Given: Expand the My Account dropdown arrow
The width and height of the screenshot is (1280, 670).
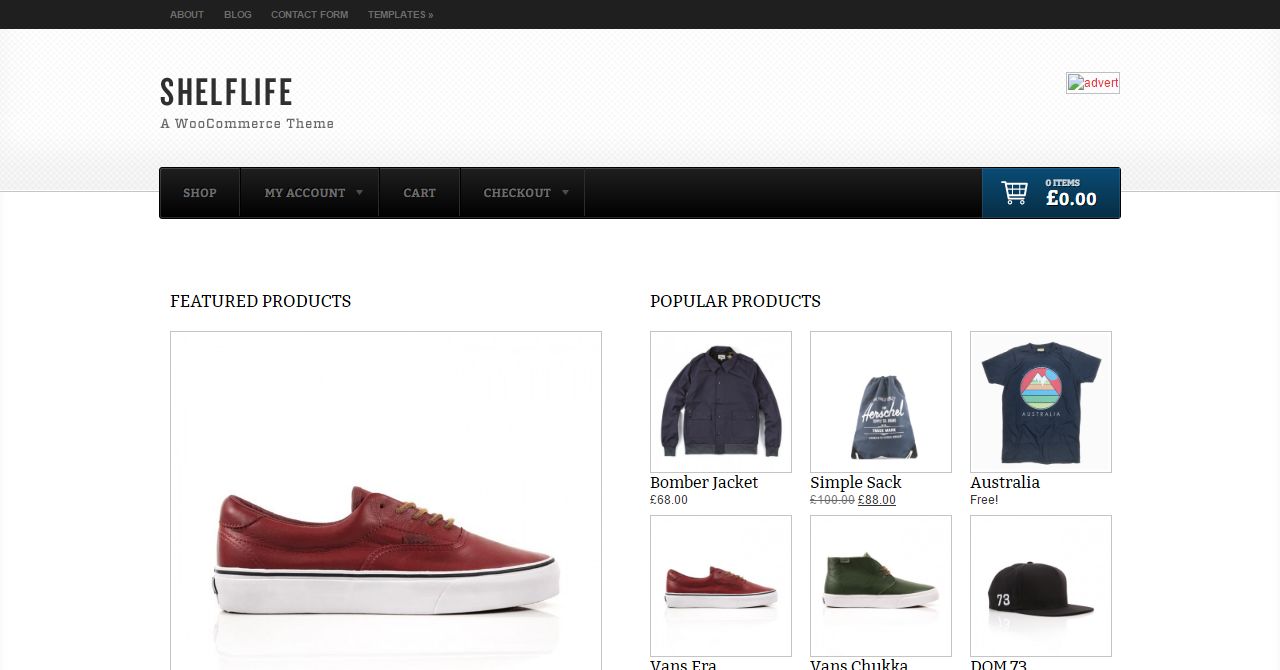Looking at the screenshot, I should tap(359, 192).
